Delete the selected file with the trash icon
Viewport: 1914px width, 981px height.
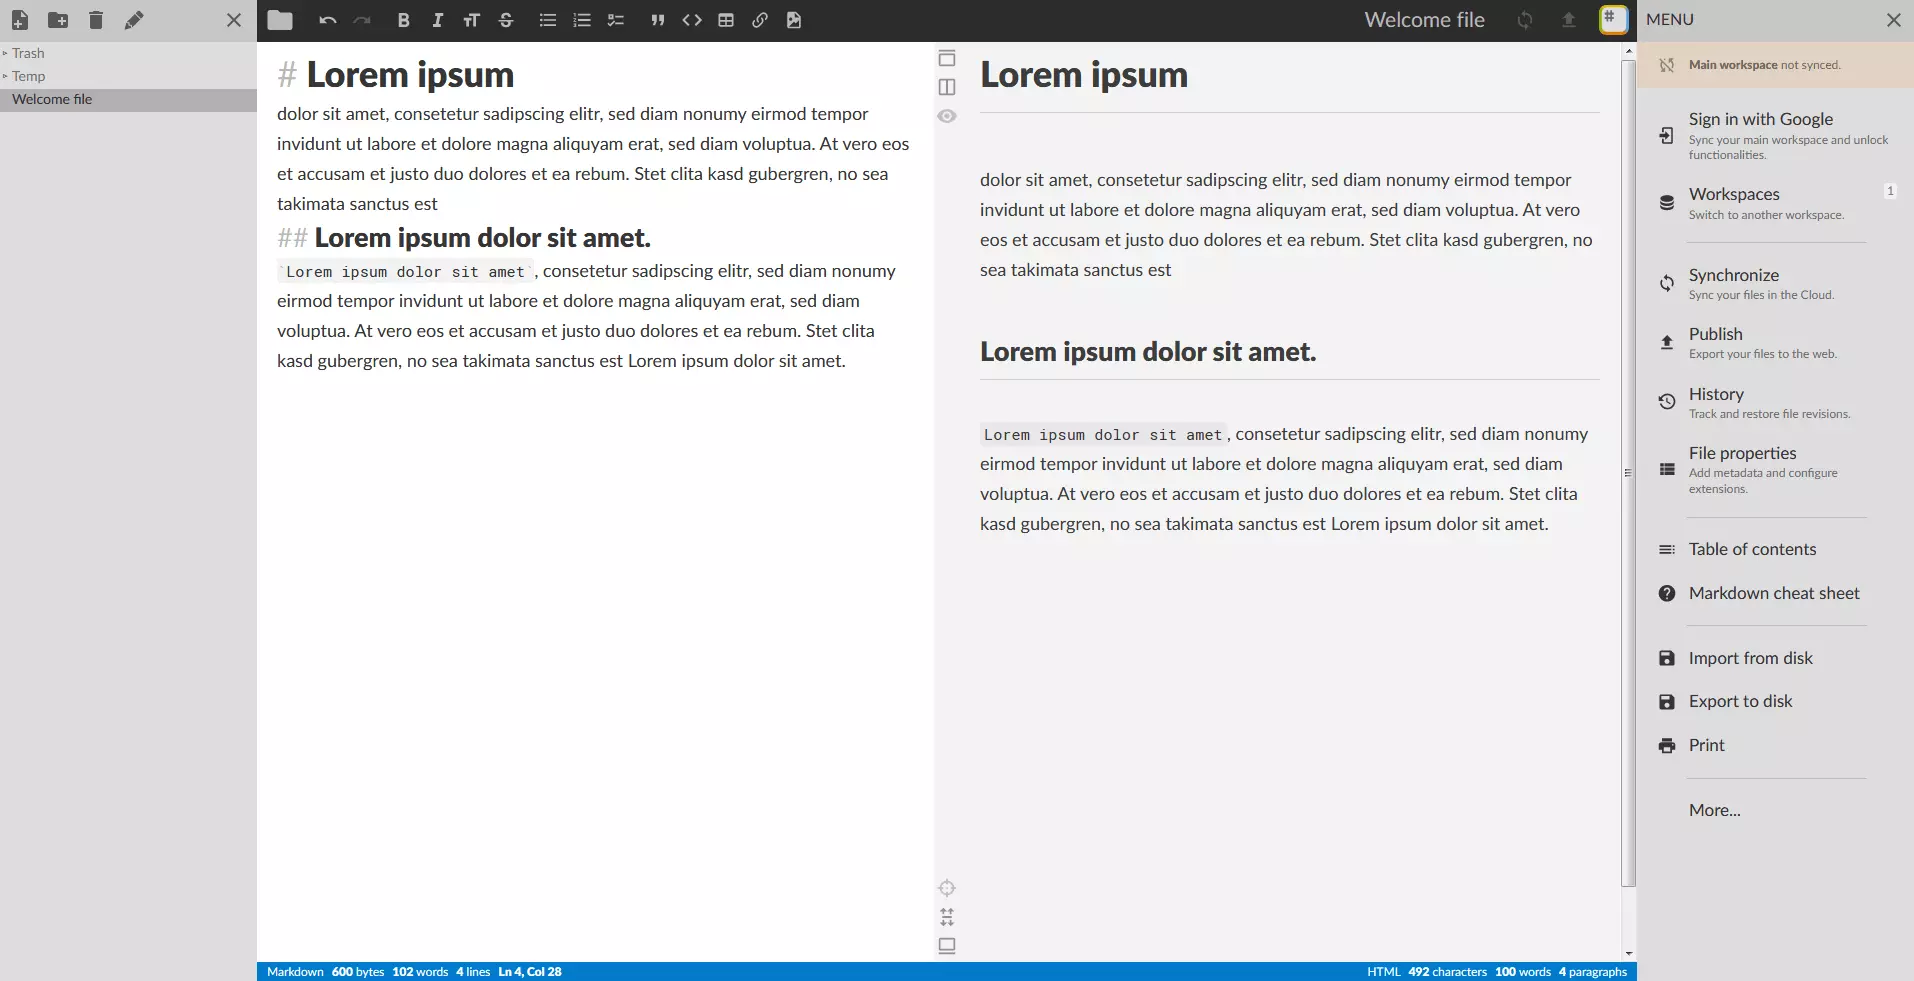coord(96,20)
